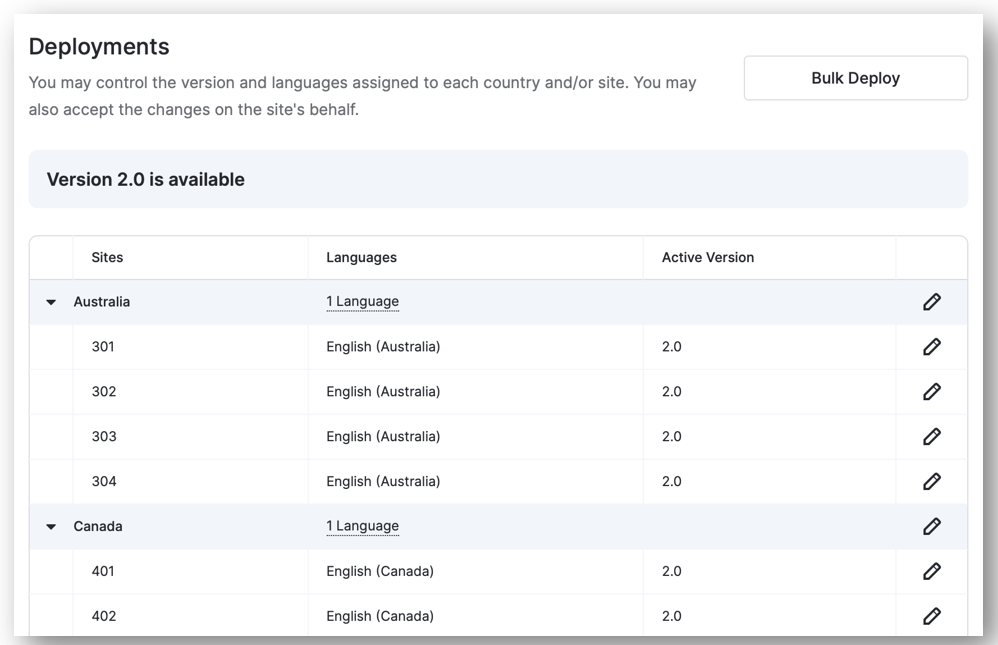The width and height of the screenshot is (998, 645).
Task: Collapse the Canada sites group
Action: coord(52,527)
